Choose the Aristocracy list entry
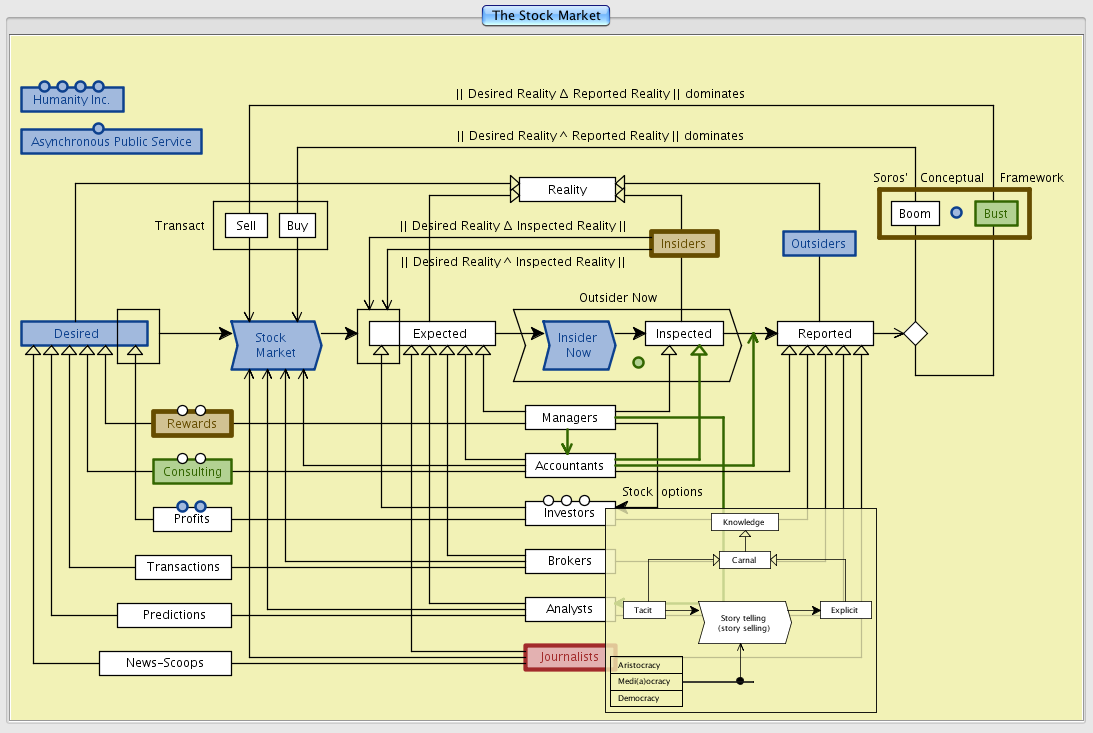The height and width of the screenshot is (733, 1093). click(x=646, y=665)
